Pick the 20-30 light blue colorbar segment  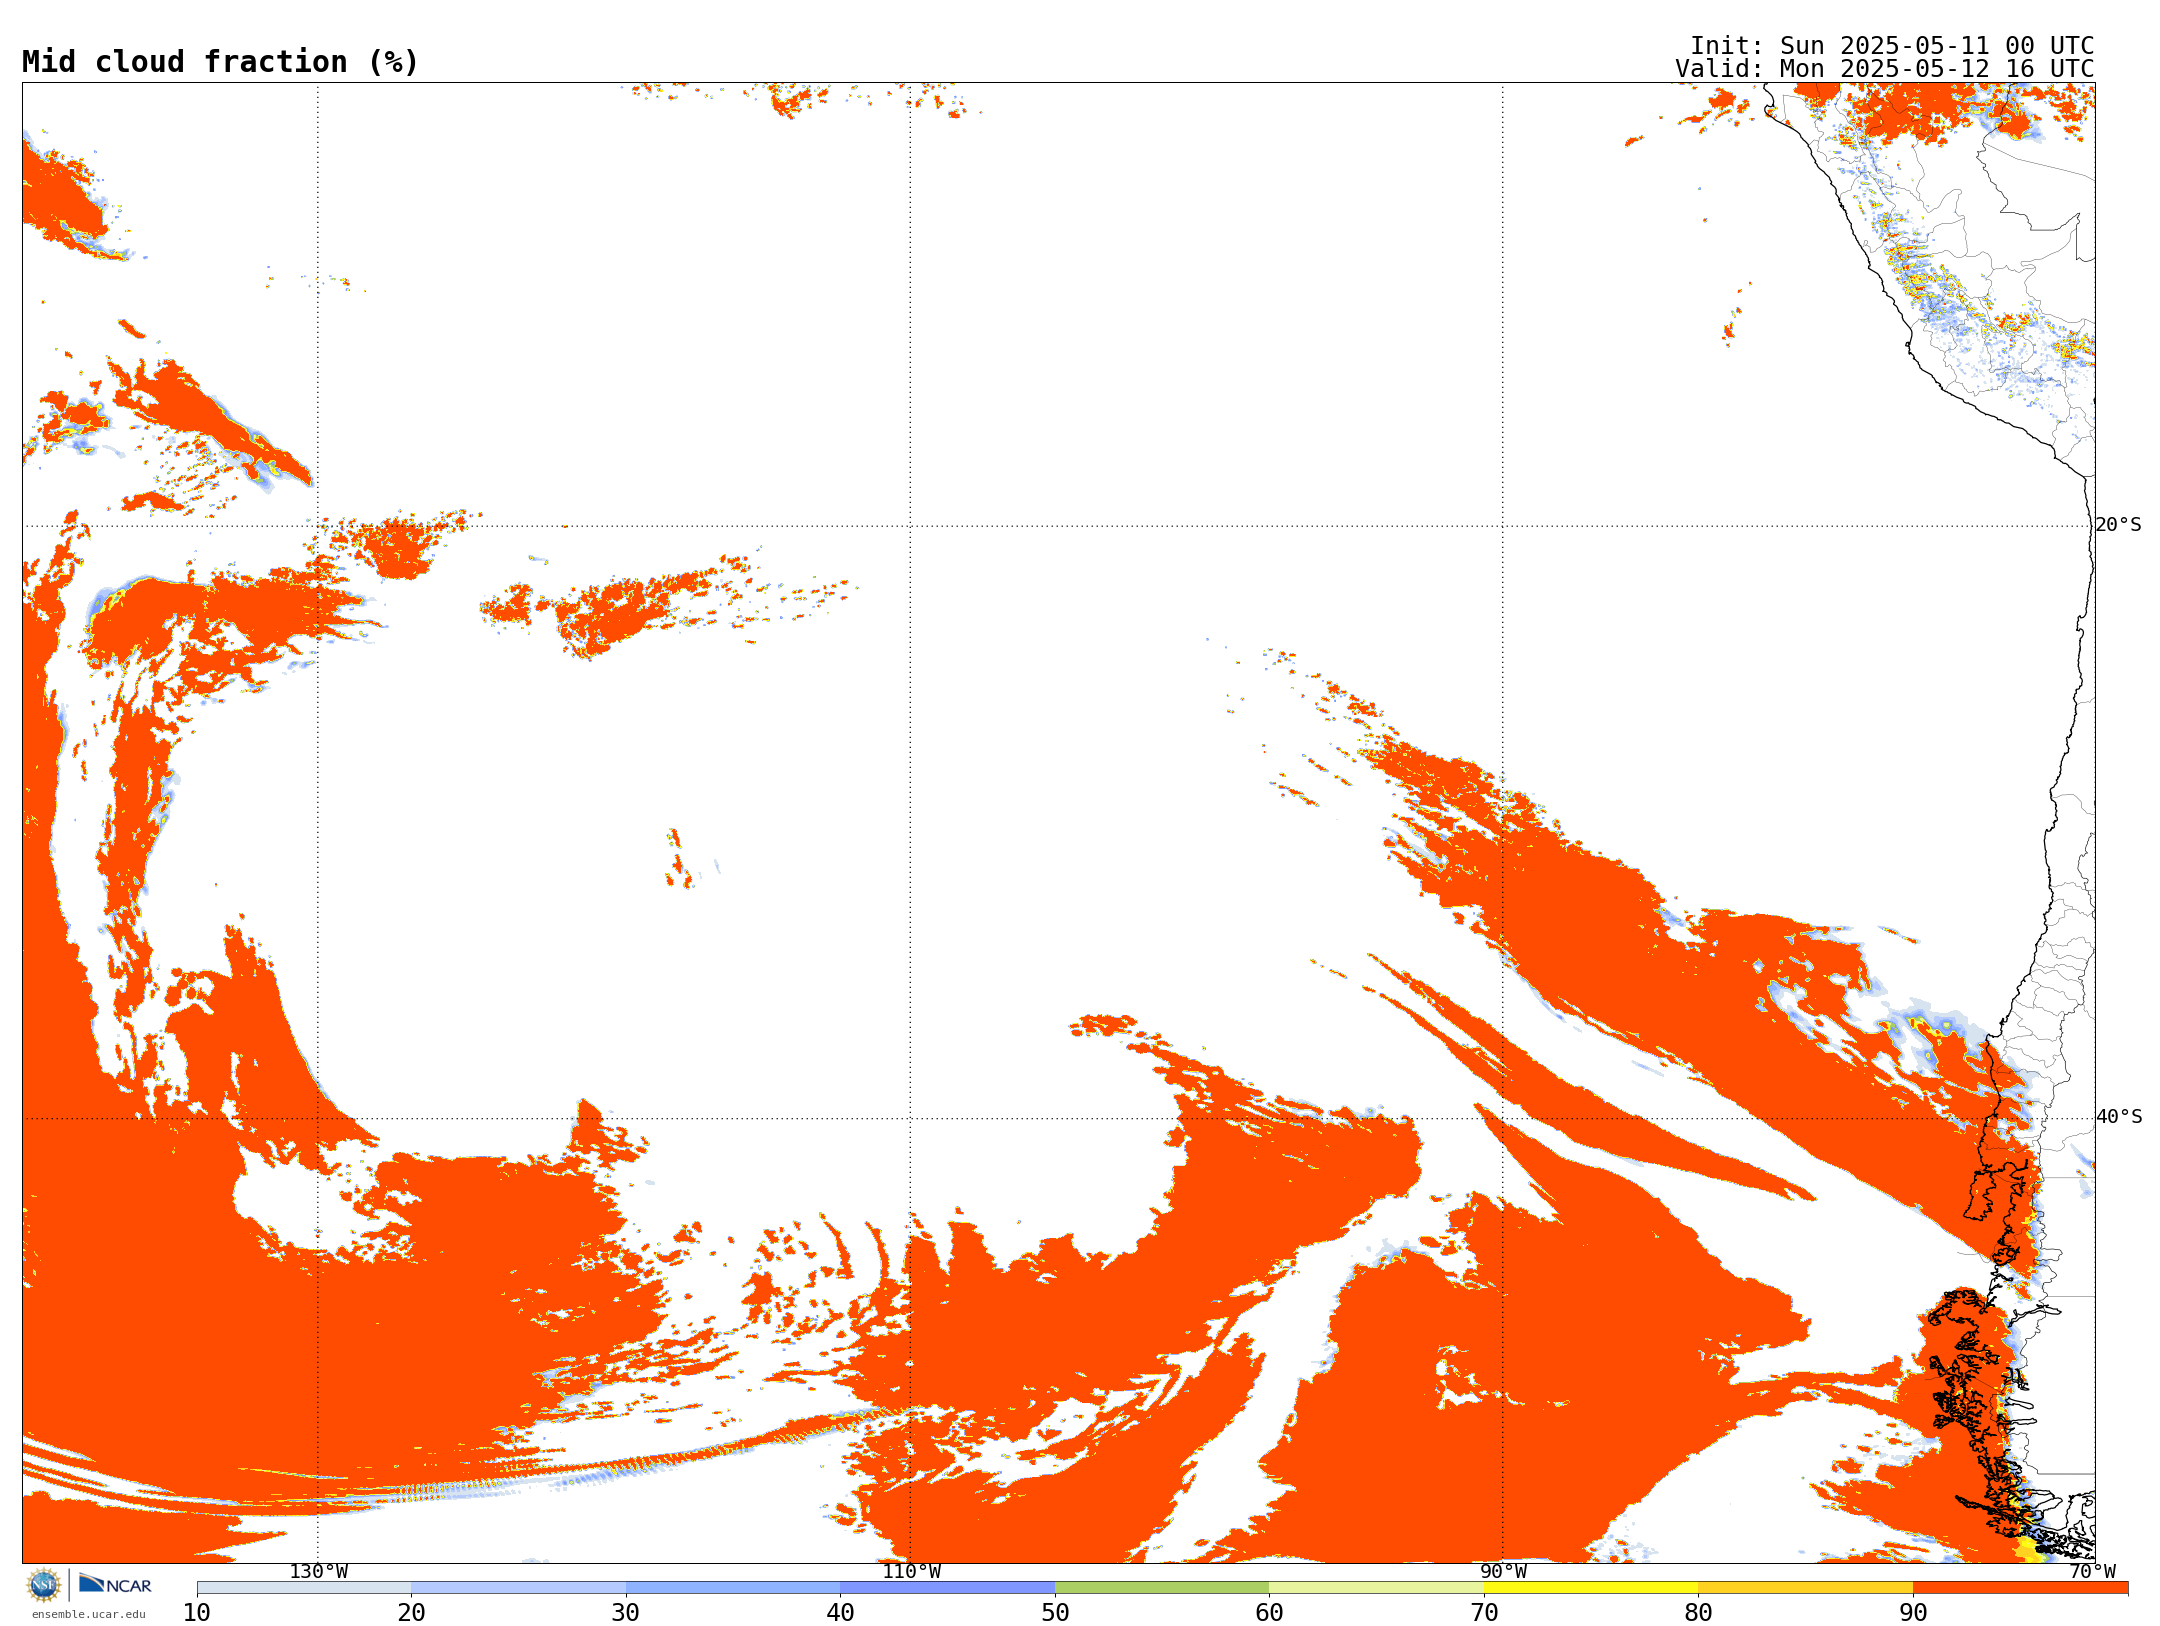click(x=518, y=1588)
